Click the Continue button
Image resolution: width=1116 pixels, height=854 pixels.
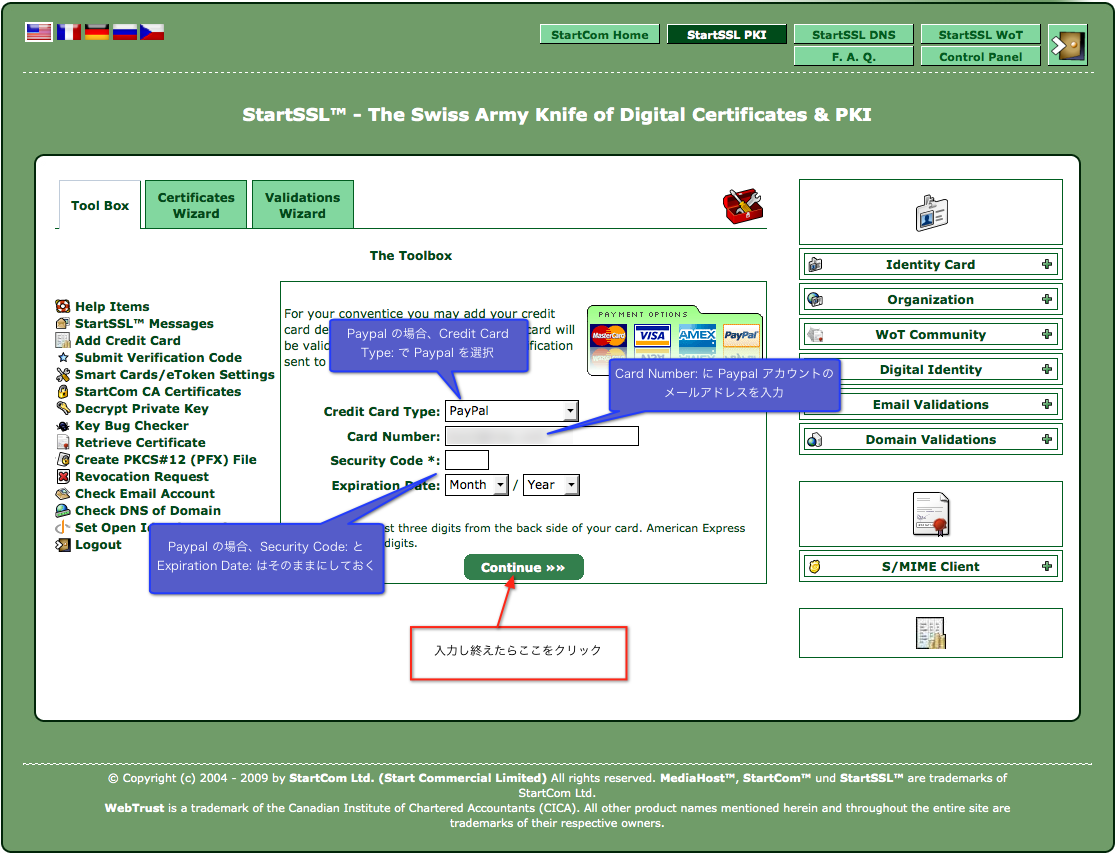[x=524, y=567]
